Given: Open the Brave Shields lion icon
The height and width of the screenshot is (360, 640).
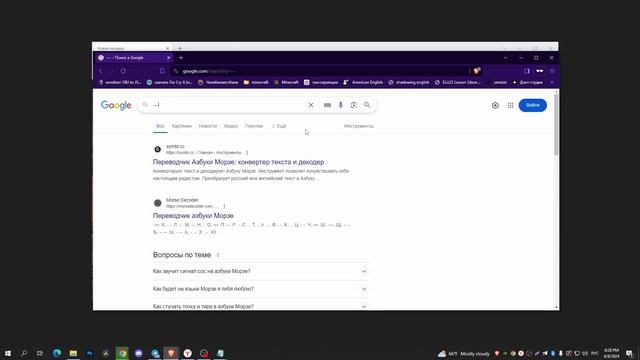Looking at the screenshot, I should (476, 71).
